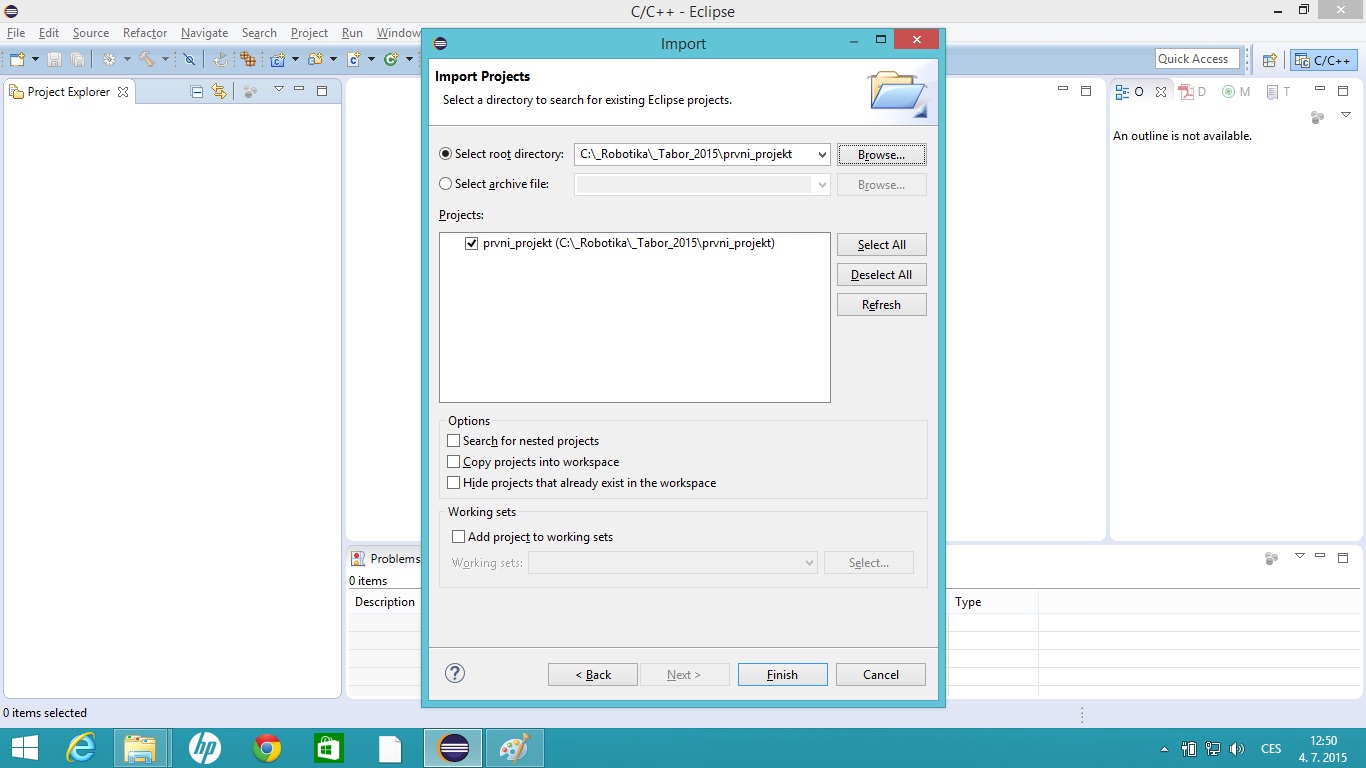The width and height of the screenshot is (1366, 768).
Task: Expand the root directory path dropdown
Action: pyautogui.click(x=821, y=155)
